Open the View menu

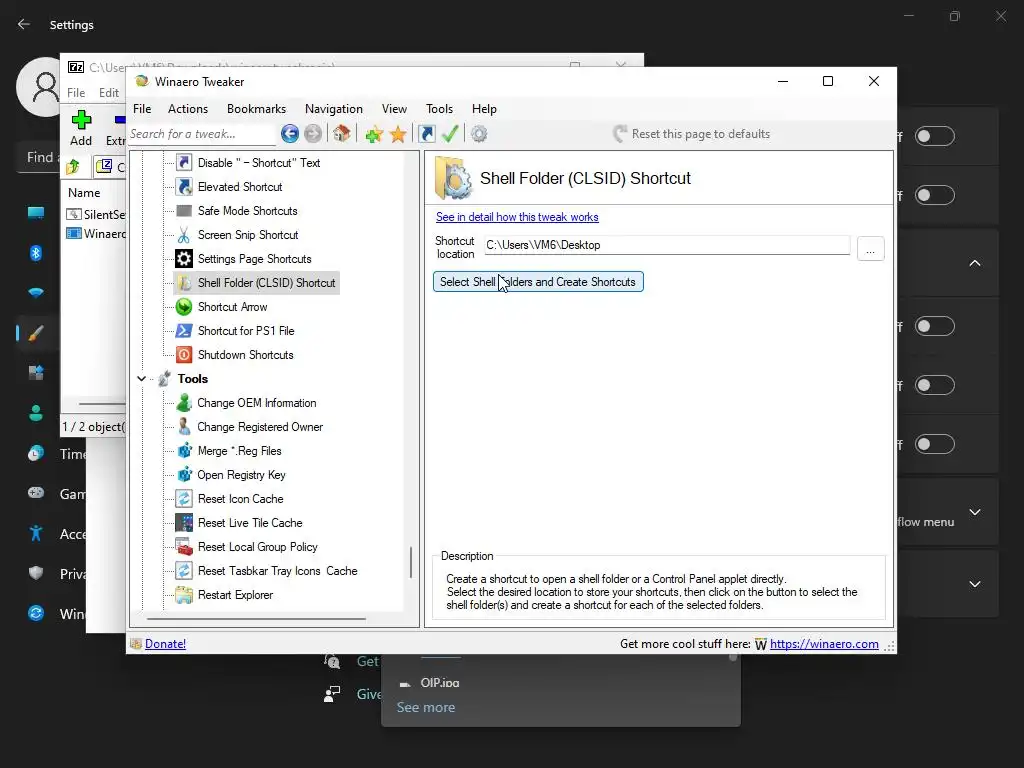click(394, 109)
